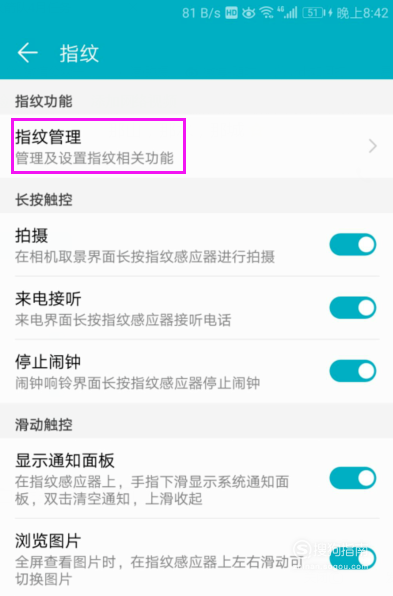The height and width of the screenshot is (596, 393).
Task: Tap the 指纹 page title
Action: (x=79, y=53)
